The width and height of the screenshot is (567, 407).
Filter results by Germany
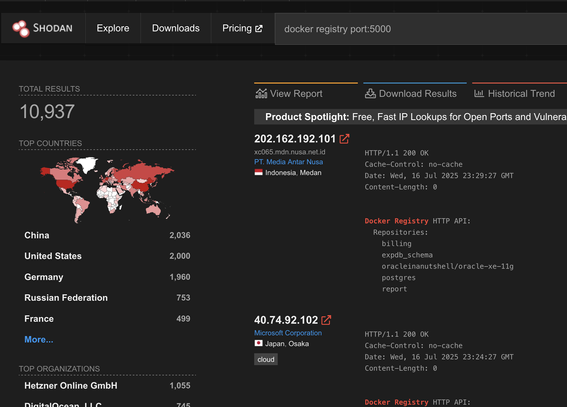(44, 277)
